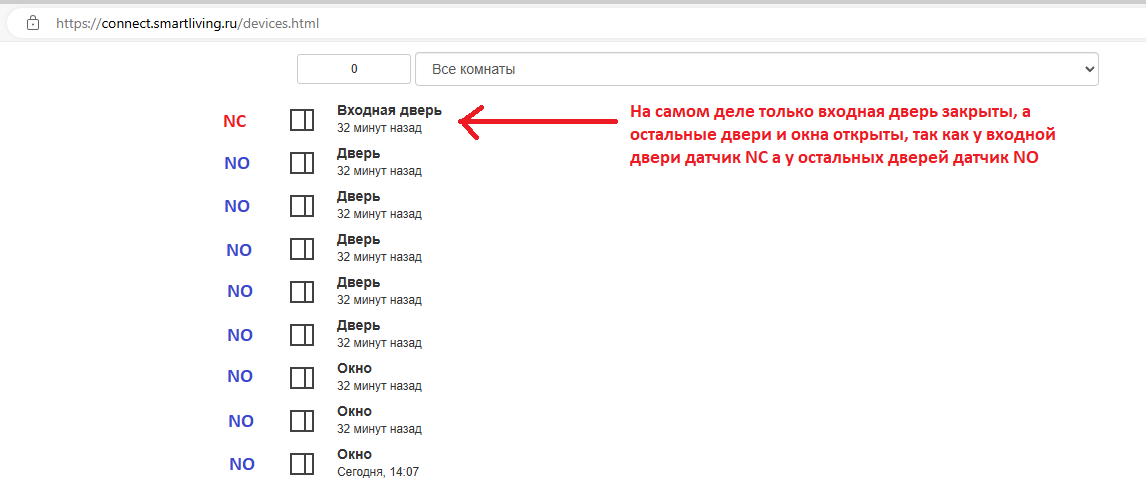The image size is (1146, 492).
Task: Click the Входная дверь sensor icon
Action: click(x=302, y=120)
